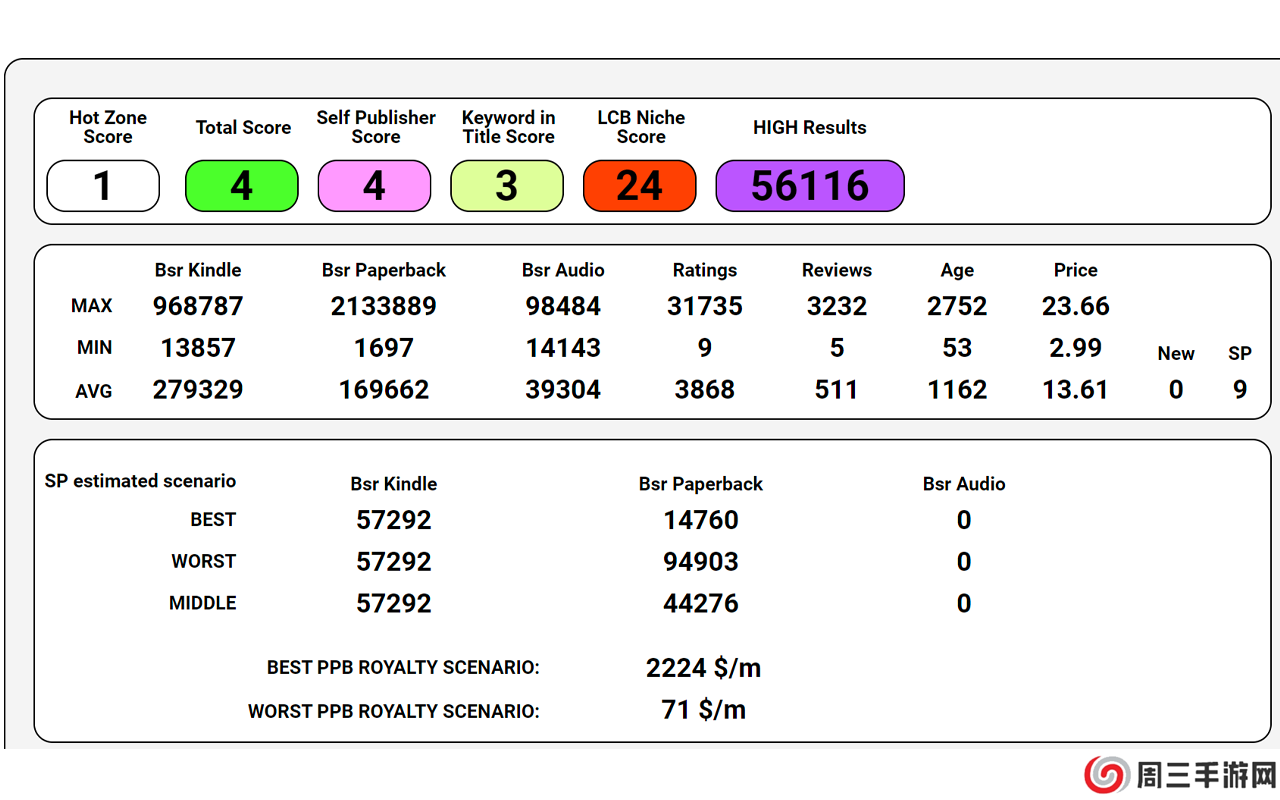
Task: Select the MAX Bsr Kindle value 968787
Action: pos(198,306)
